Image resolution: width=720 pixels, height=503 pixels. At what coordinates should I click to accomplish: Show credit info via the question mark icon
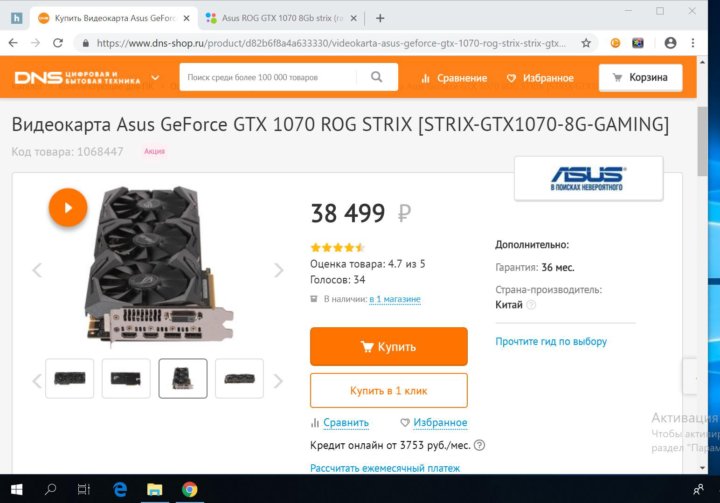(x=479, y=445)
